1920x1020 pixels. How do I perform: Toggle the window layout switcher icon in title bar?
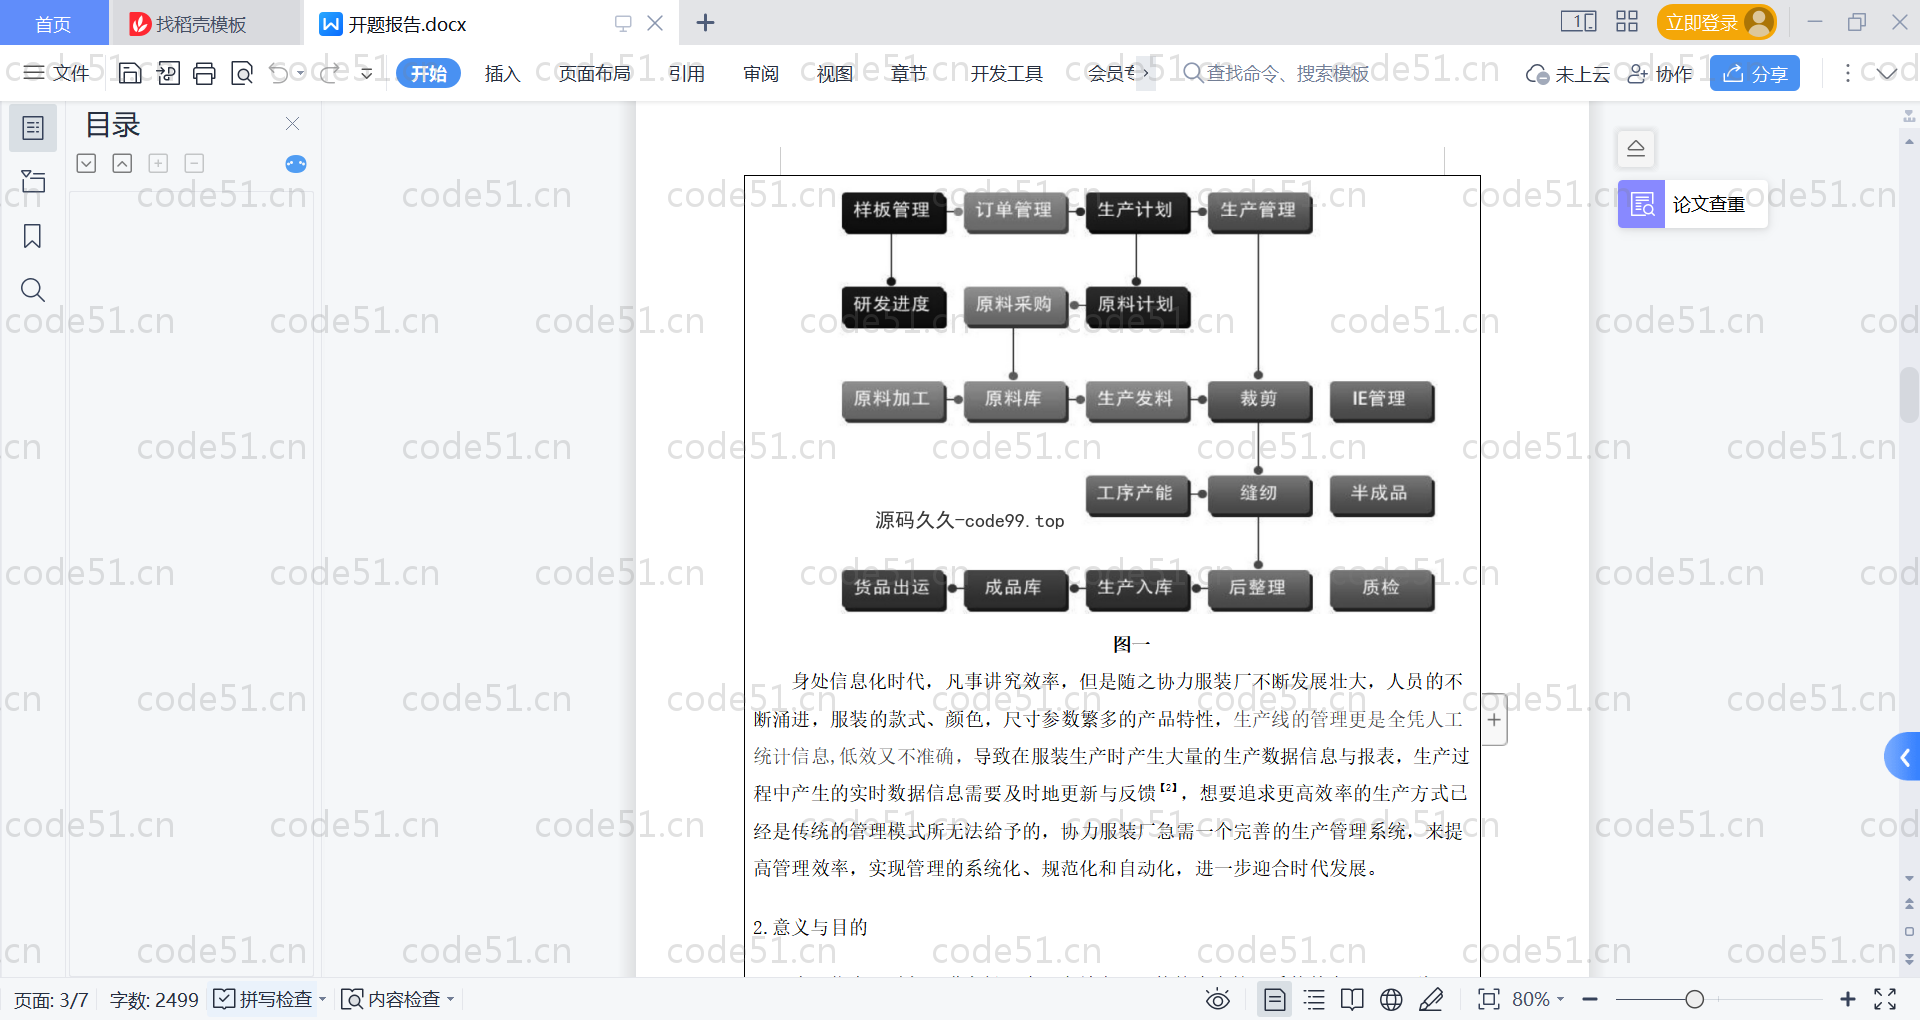pyautogui.click(x=1579, y=22)
